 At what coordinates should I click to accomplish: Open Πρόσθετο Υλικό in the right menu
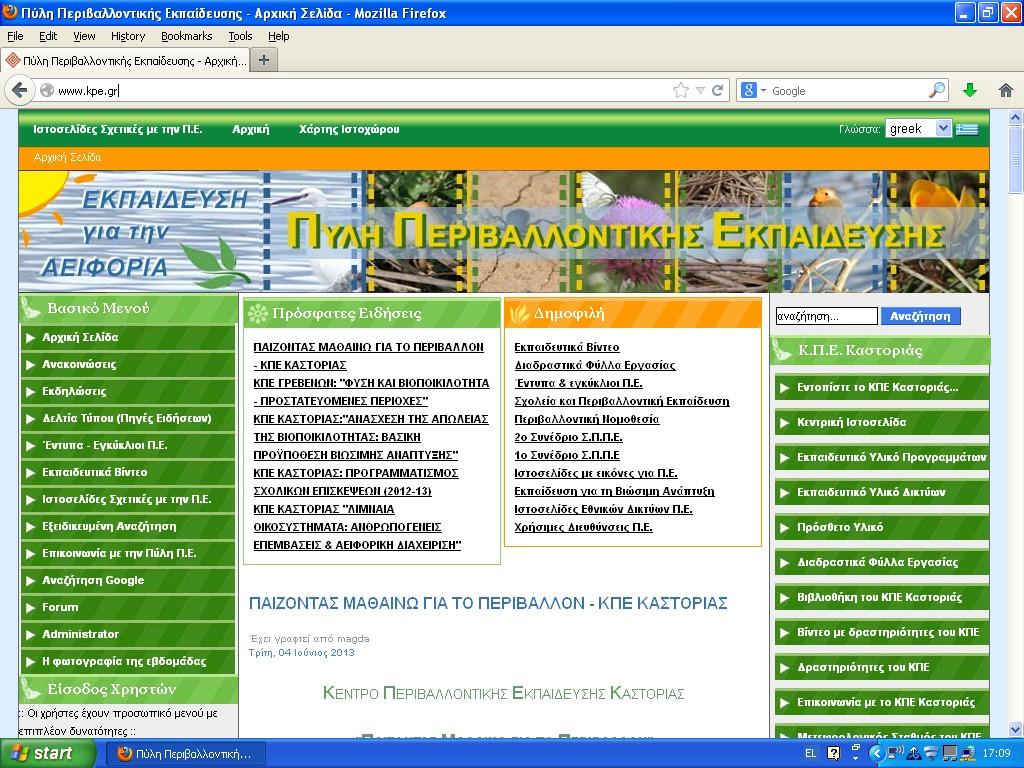tap(882, 528)
